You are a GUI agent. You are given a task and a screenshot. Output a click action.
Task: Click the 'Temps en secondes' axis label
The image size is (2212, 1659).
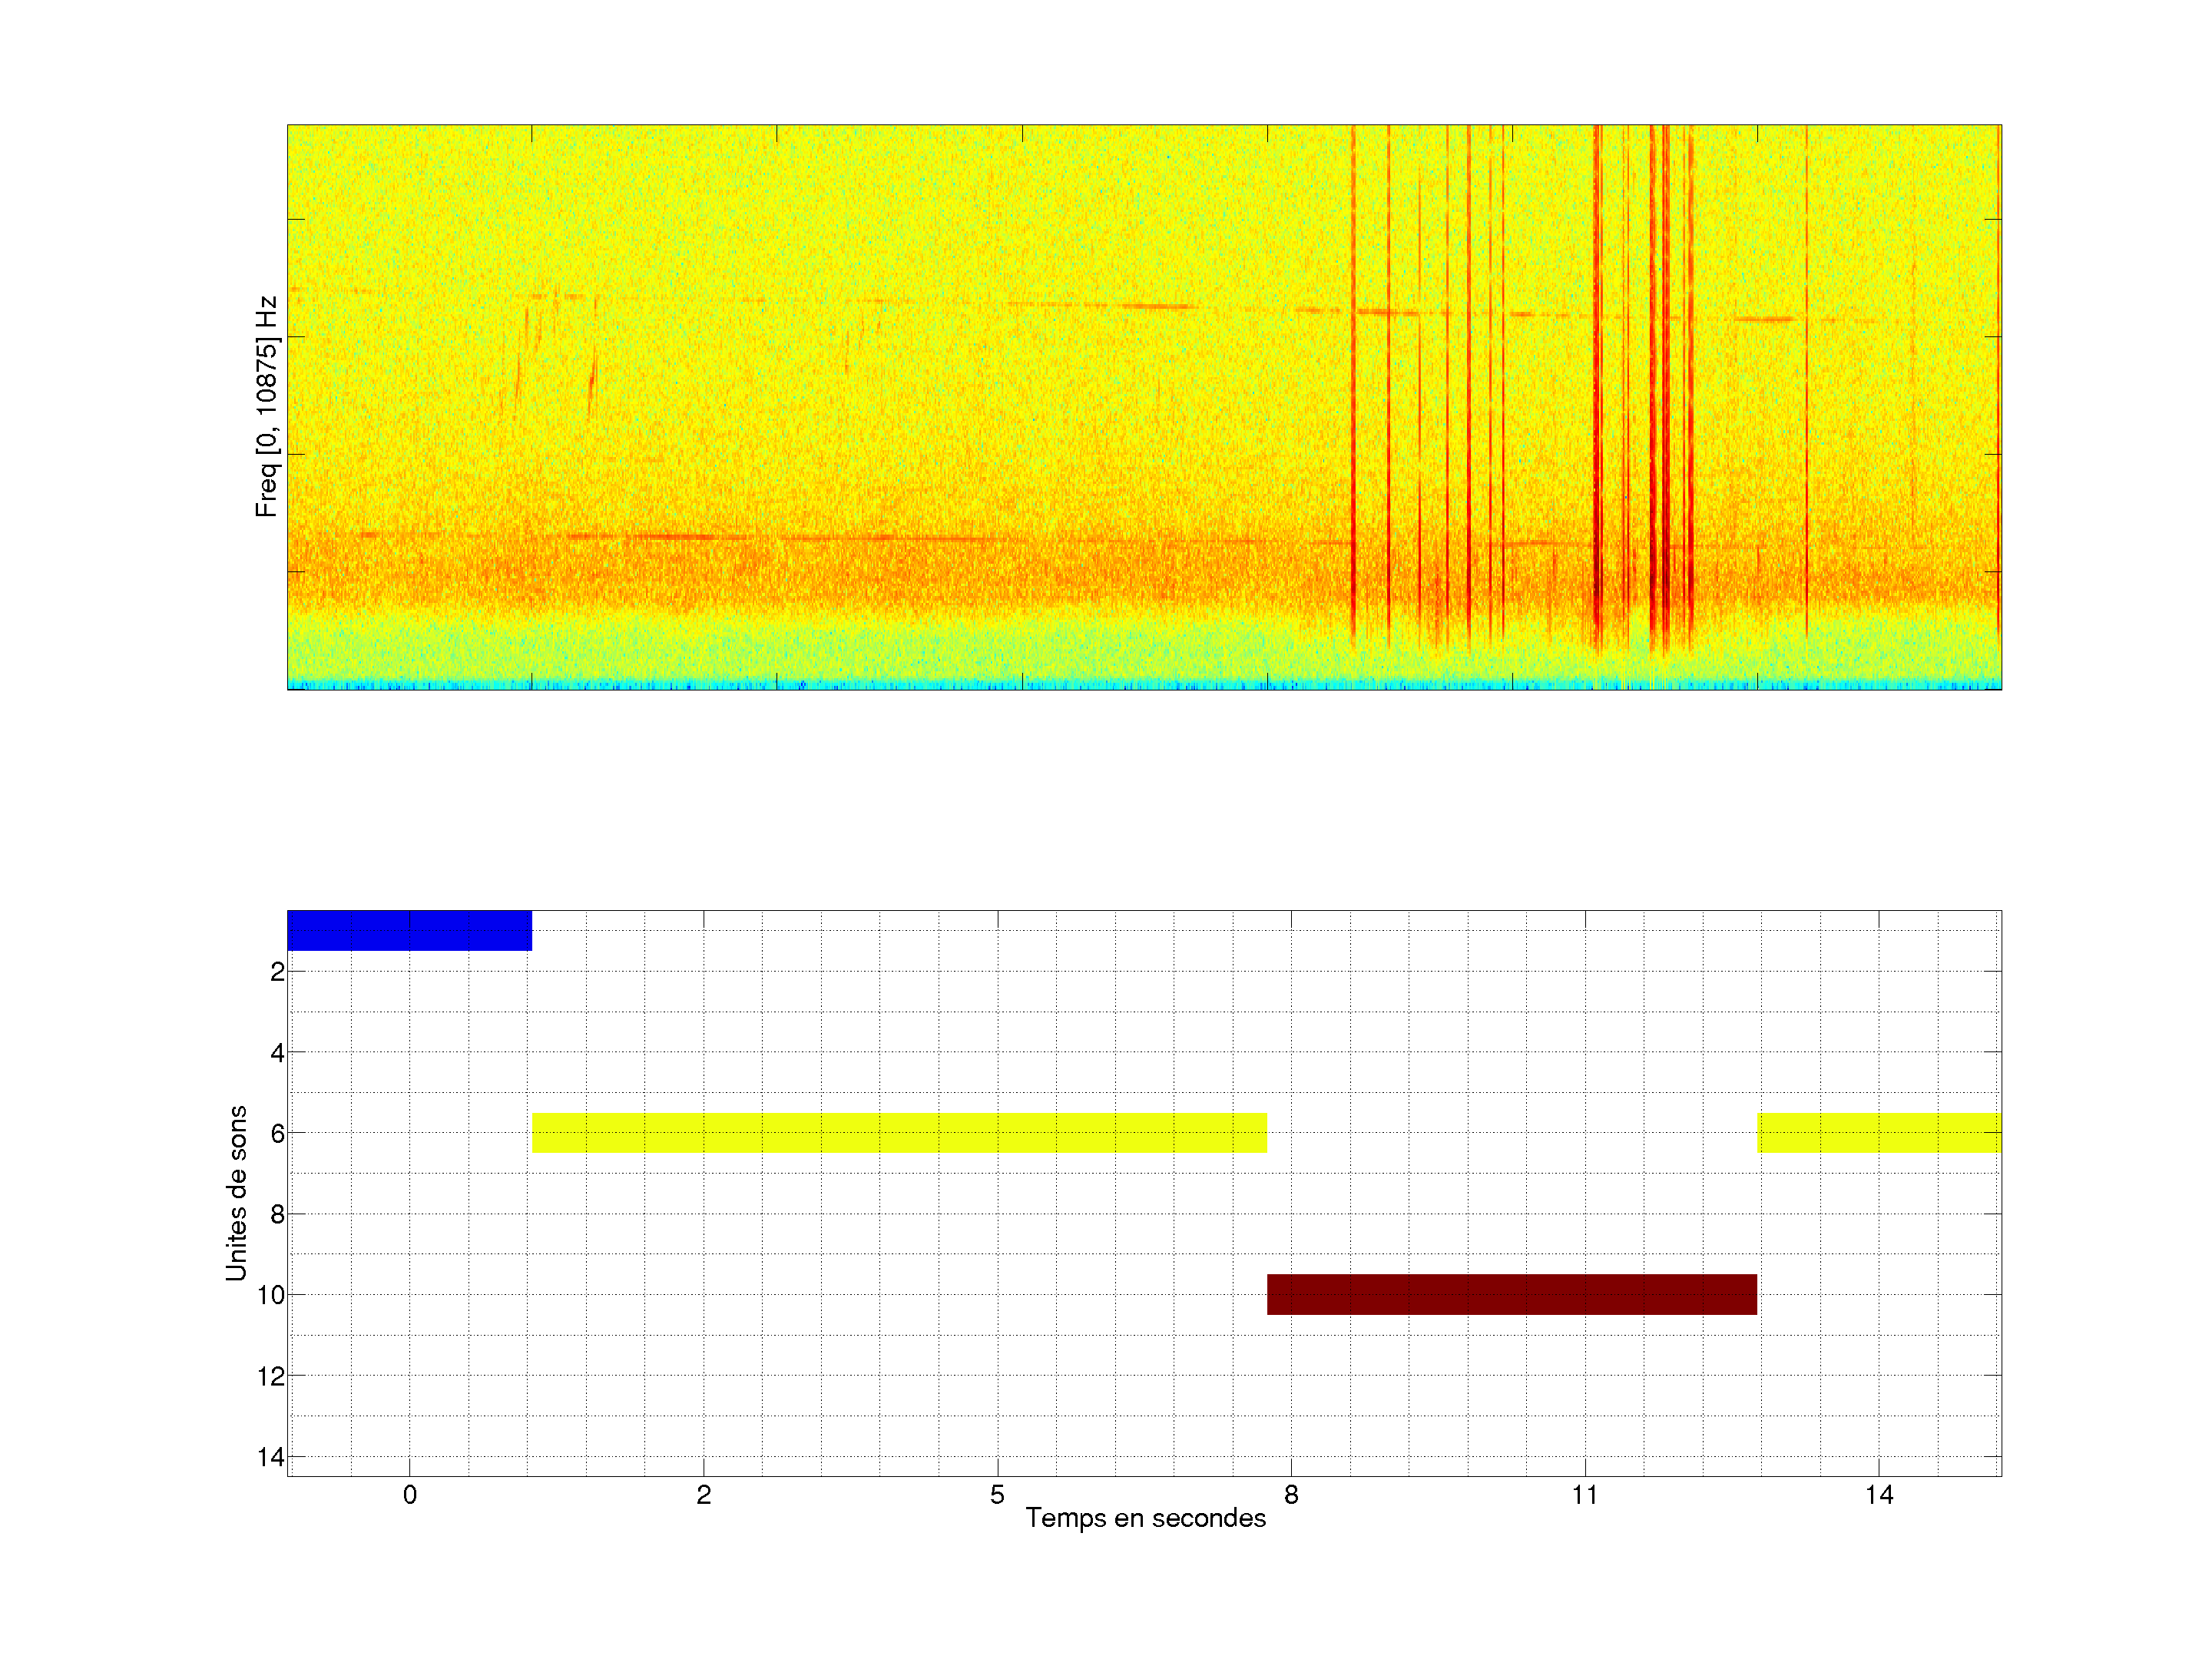tap(1145, 1518)
